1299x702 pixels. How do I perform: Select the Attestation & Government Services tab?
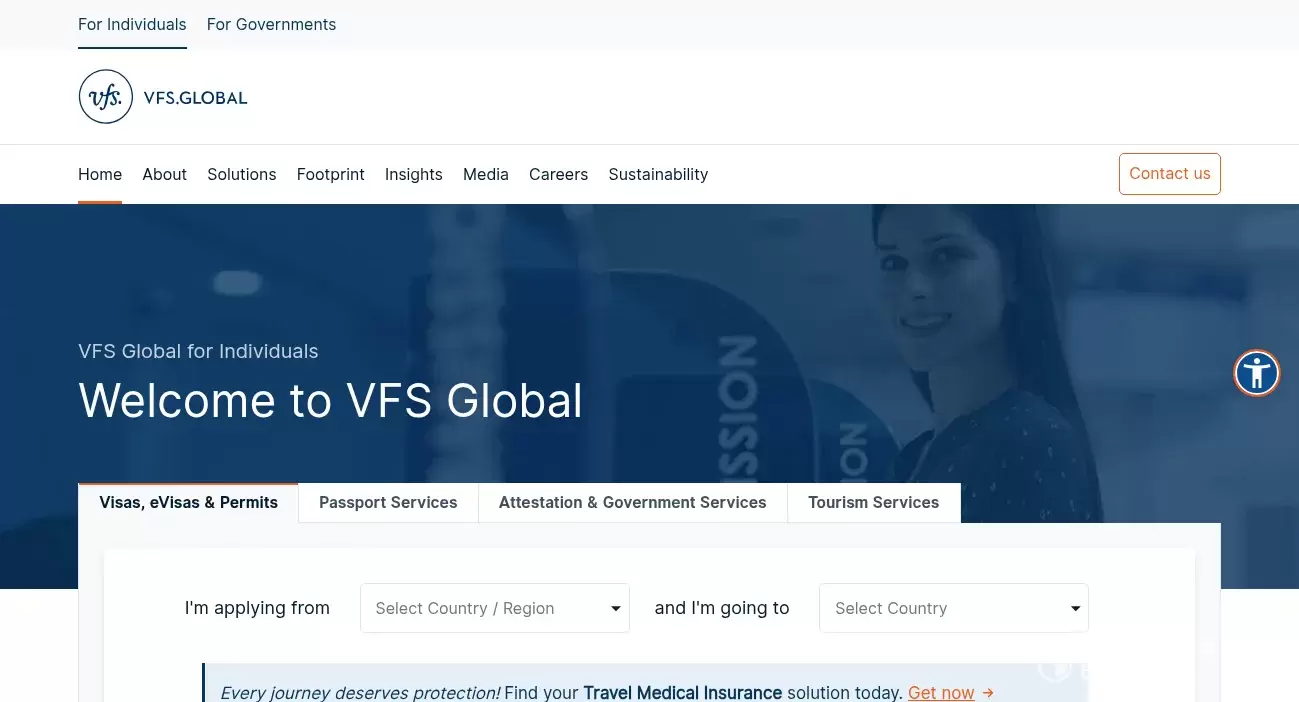(x=632, y=502)
